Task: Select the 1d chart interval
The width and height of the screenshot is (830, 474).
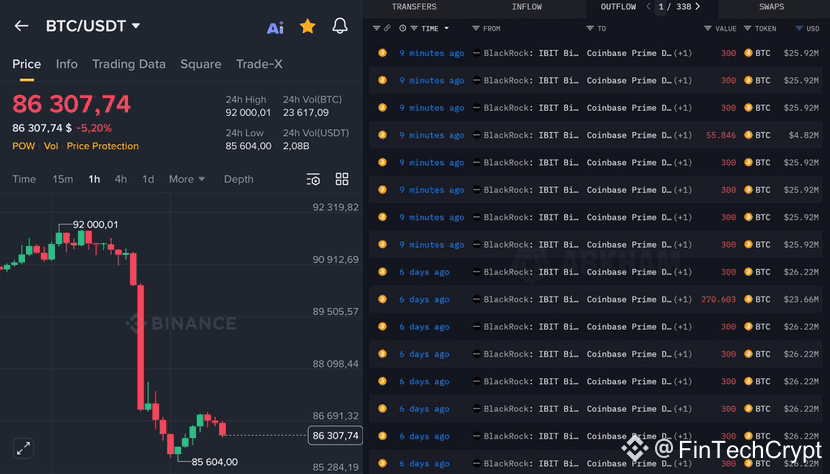Action: pyautogui.click(x=148, y=179)
